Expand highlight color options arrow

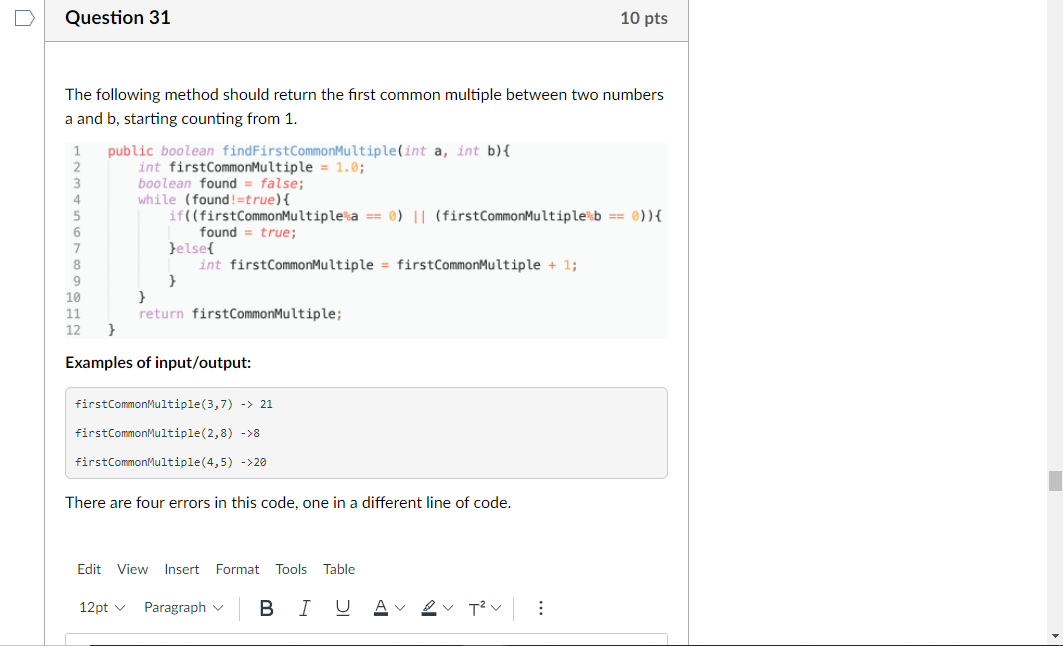[448, 608]
